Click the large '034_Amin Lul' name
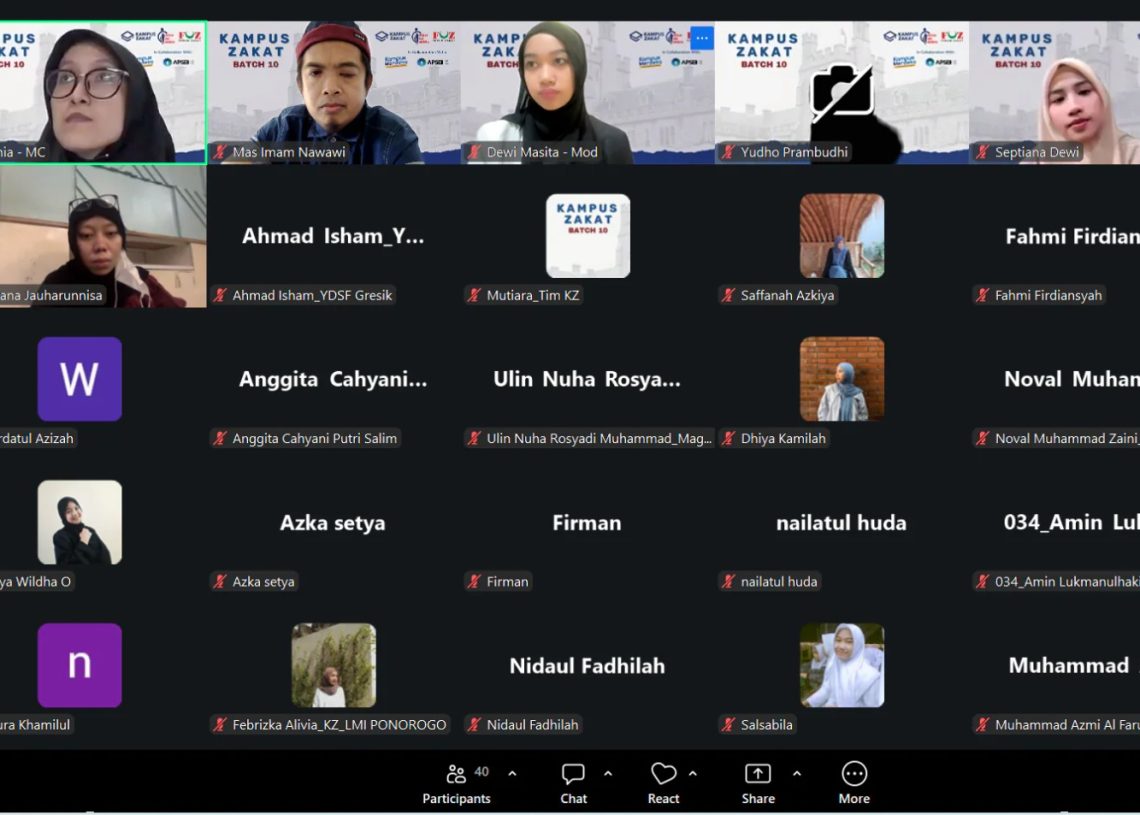This screenshot has height=815, width=1140. [x=1072, y=522]
